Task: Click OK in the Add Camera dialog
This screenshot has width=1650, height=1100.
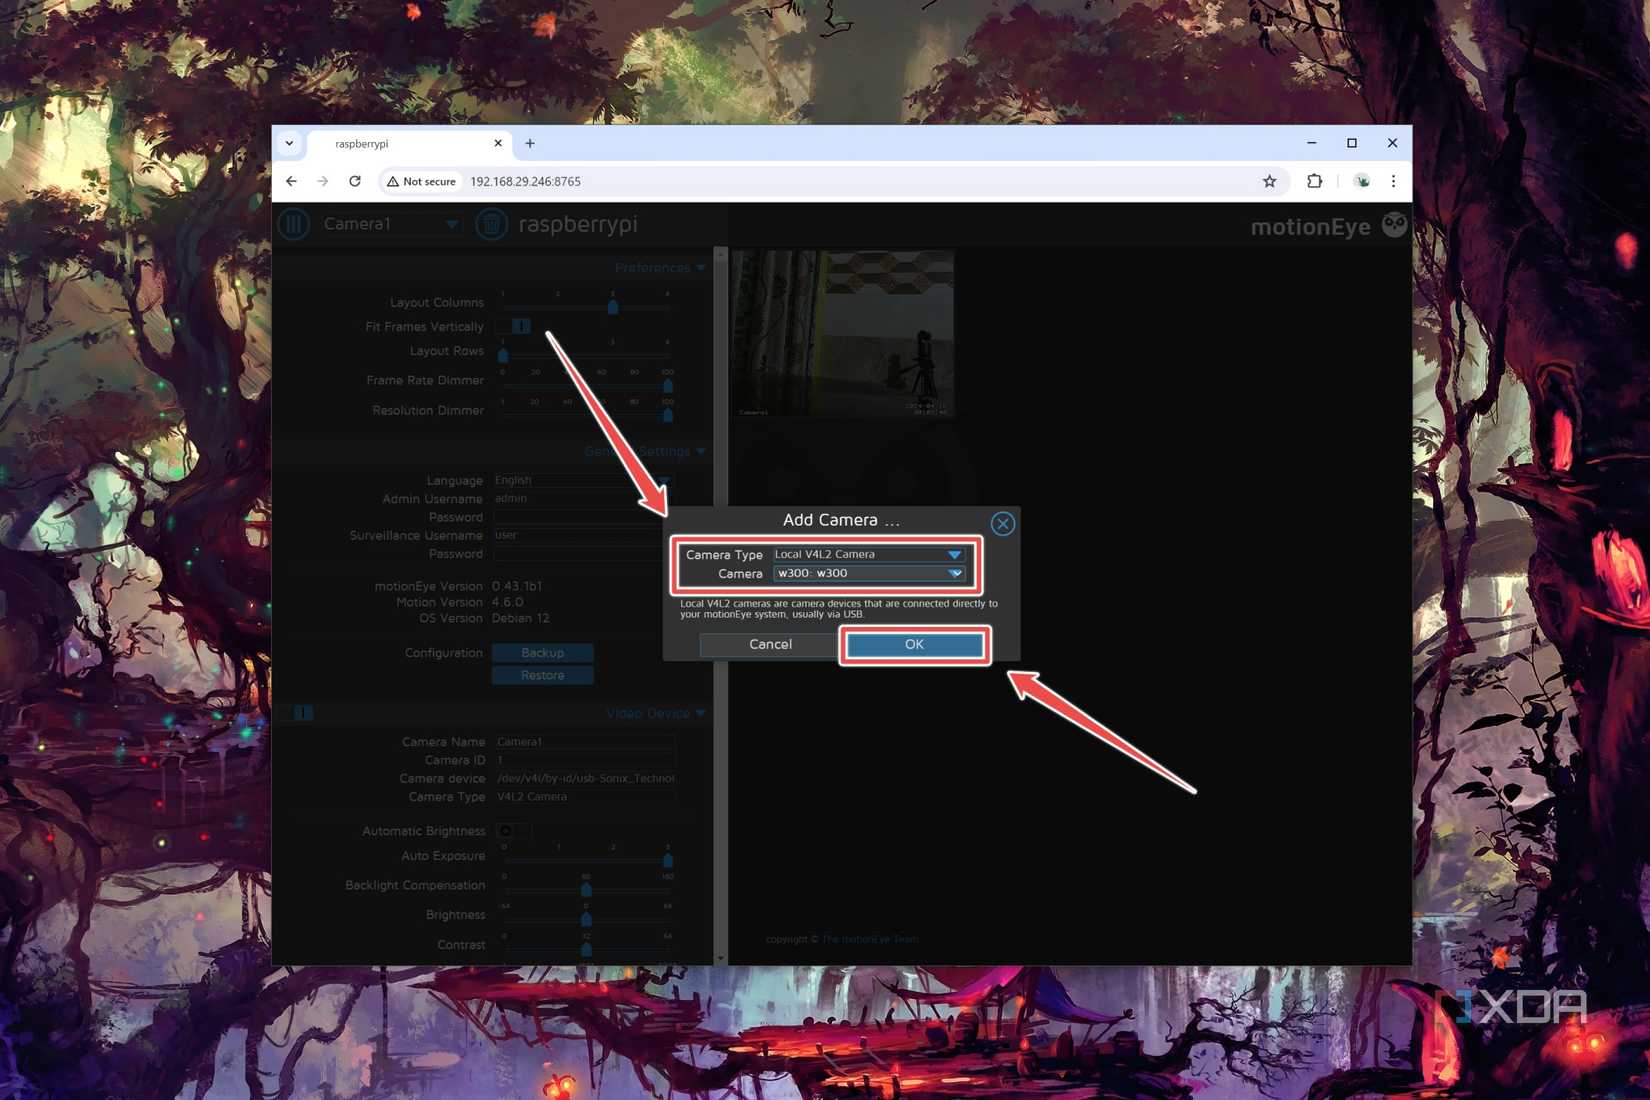Action: coord(914,645)
